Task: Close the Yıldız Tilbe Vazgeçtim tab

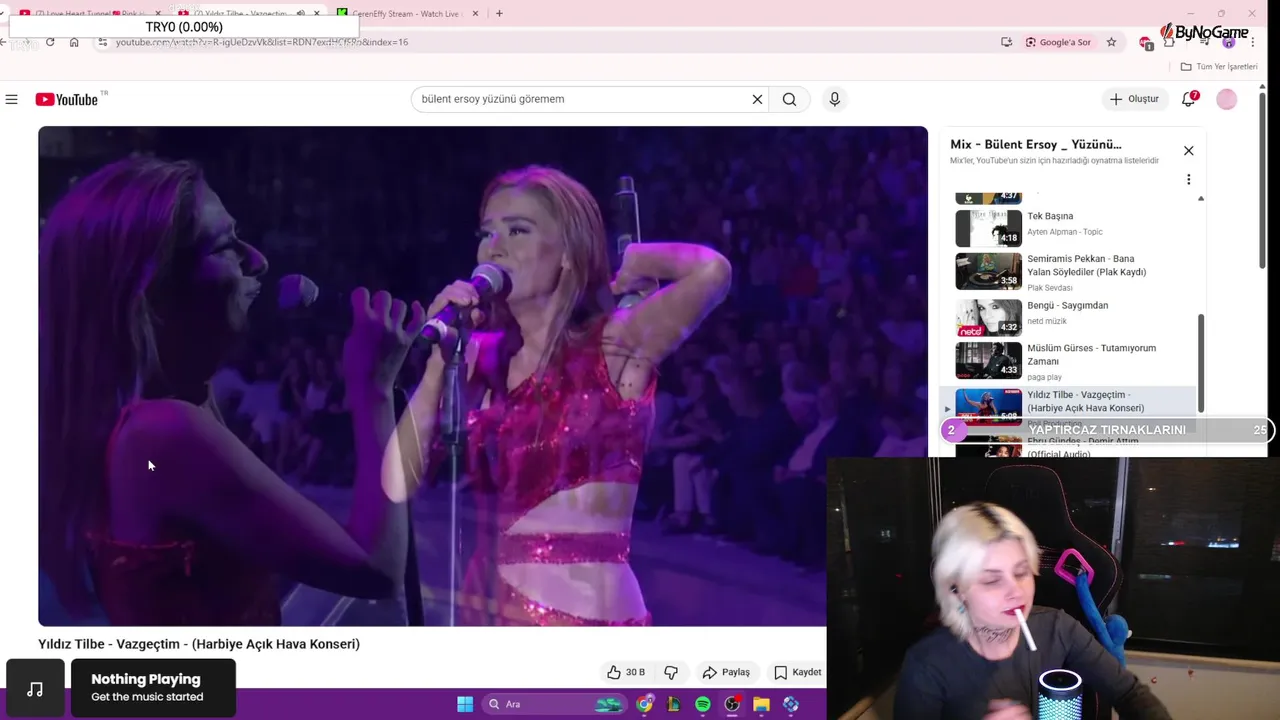Action: (317, 13)
